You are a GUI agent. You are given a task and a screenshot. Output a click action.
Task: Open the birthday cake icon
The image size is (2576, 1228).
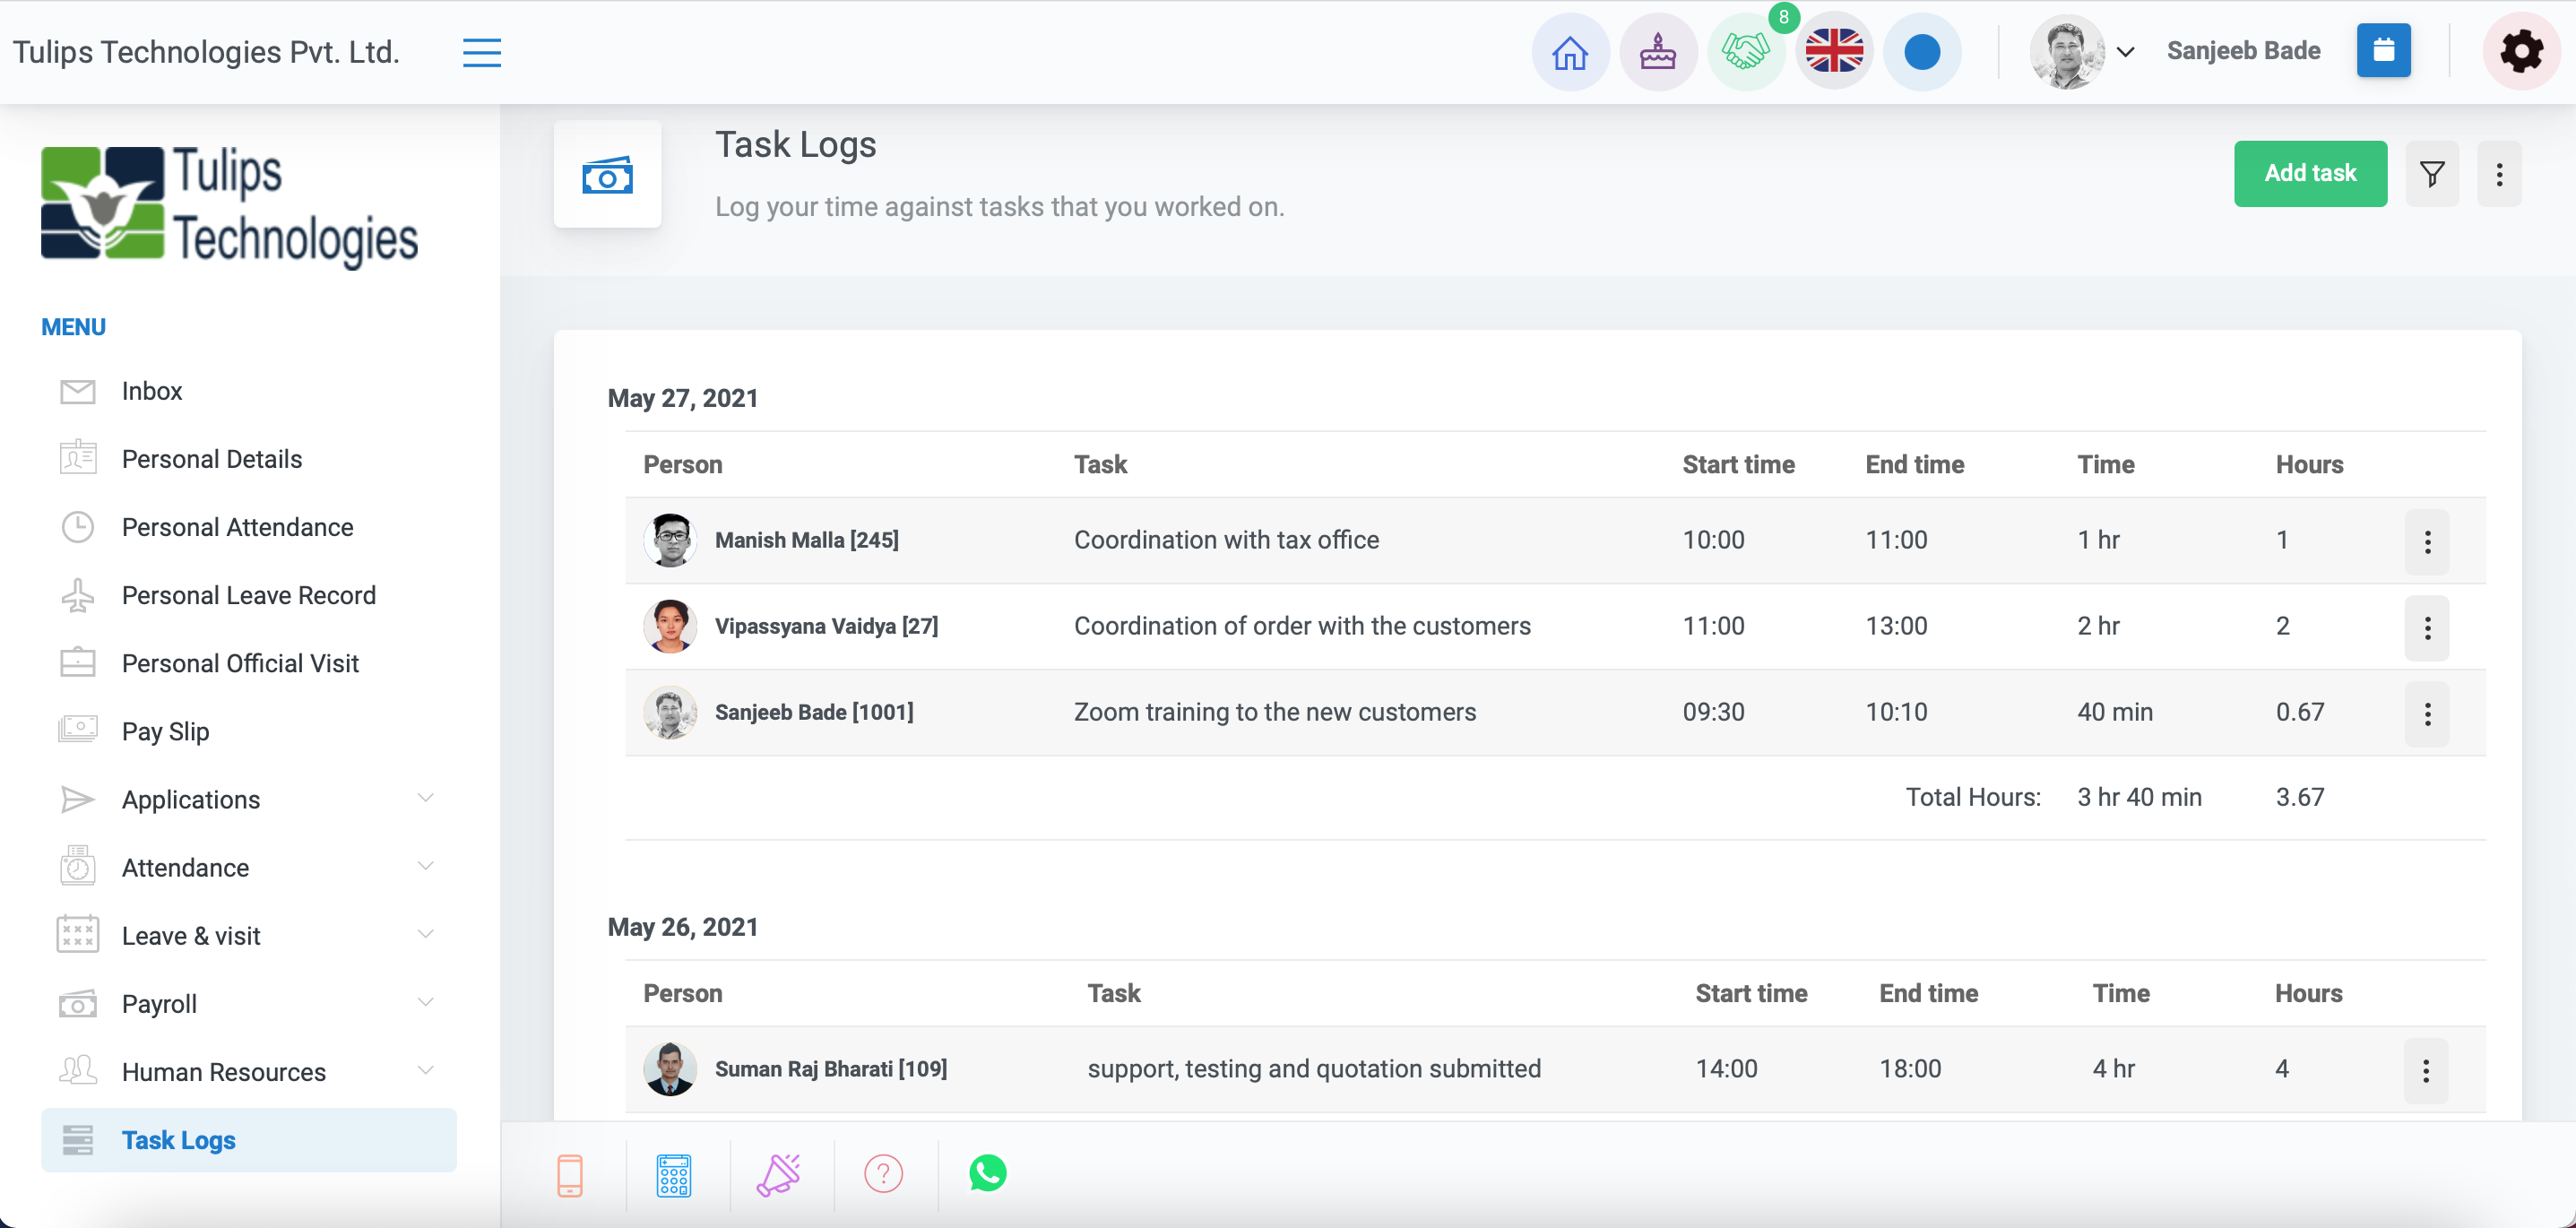coord(1658,52)
